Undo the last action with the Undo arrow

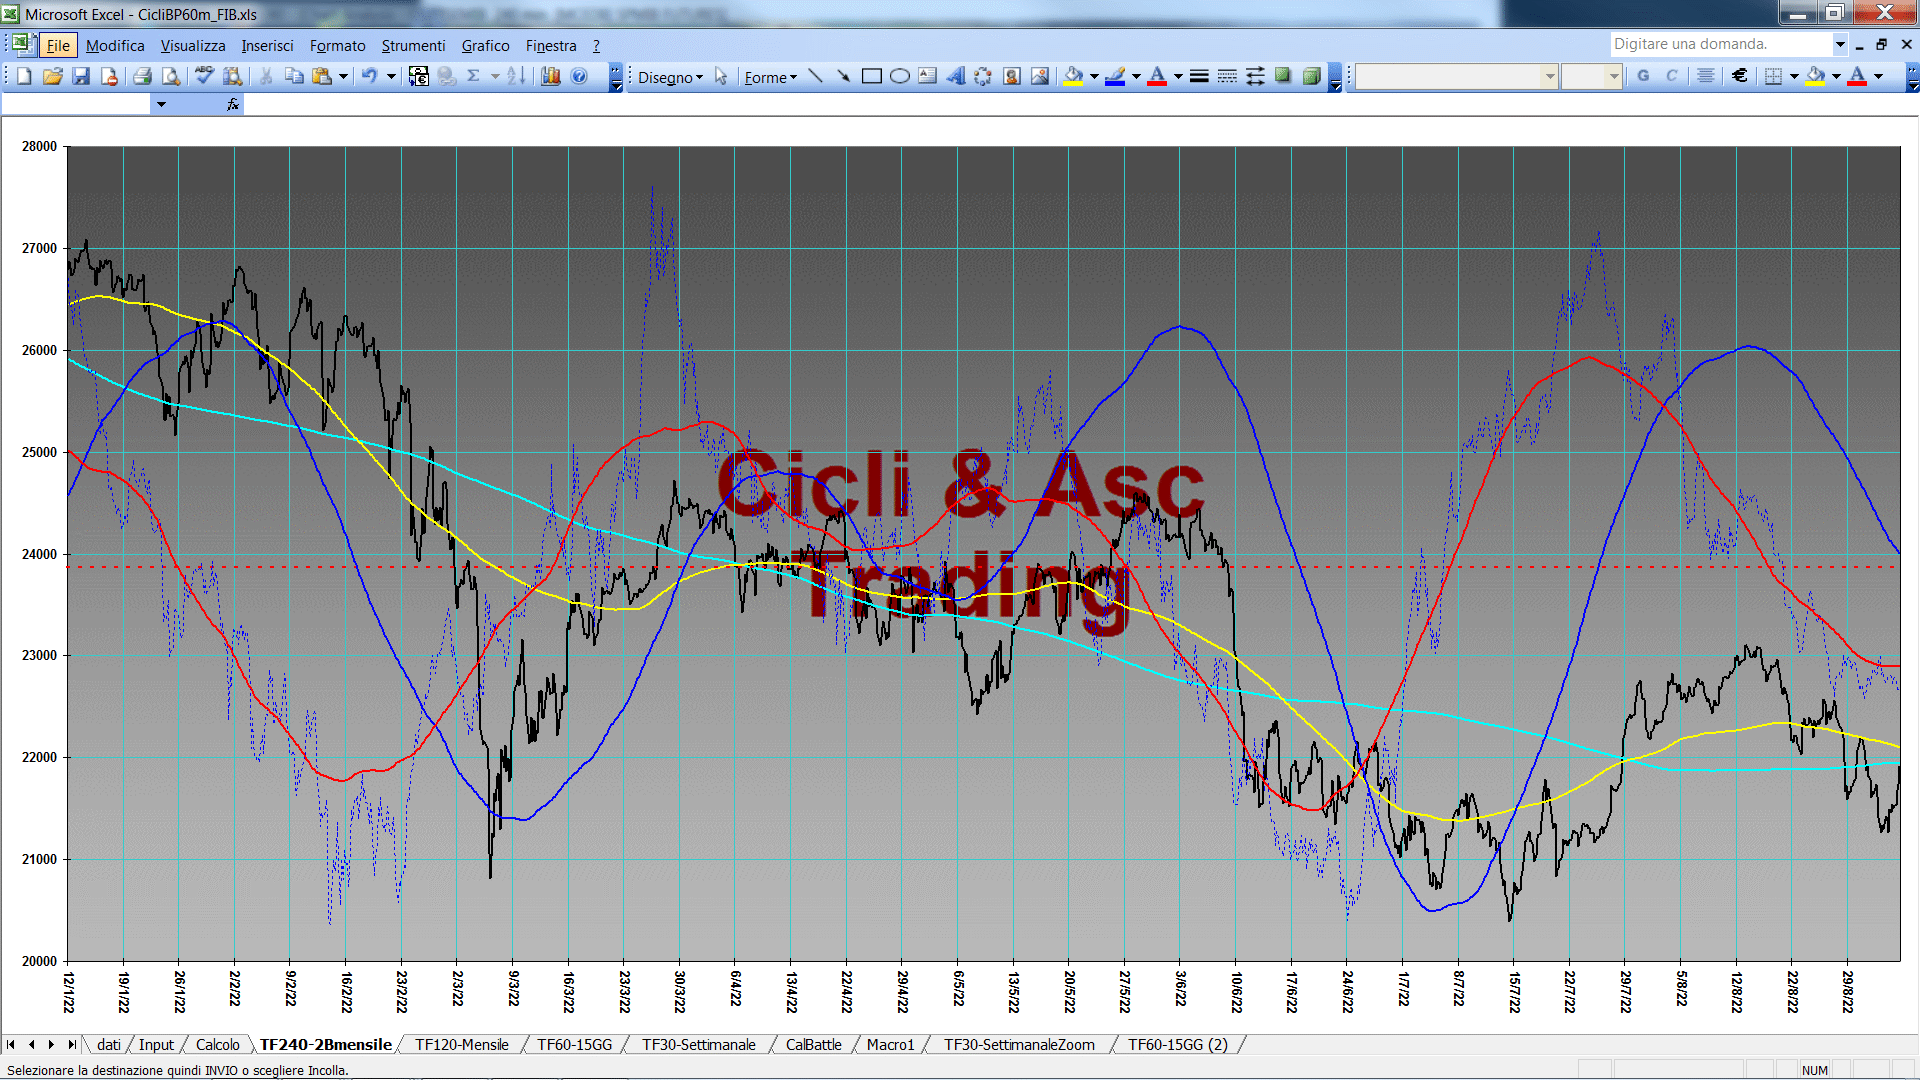tap(369, 76)
